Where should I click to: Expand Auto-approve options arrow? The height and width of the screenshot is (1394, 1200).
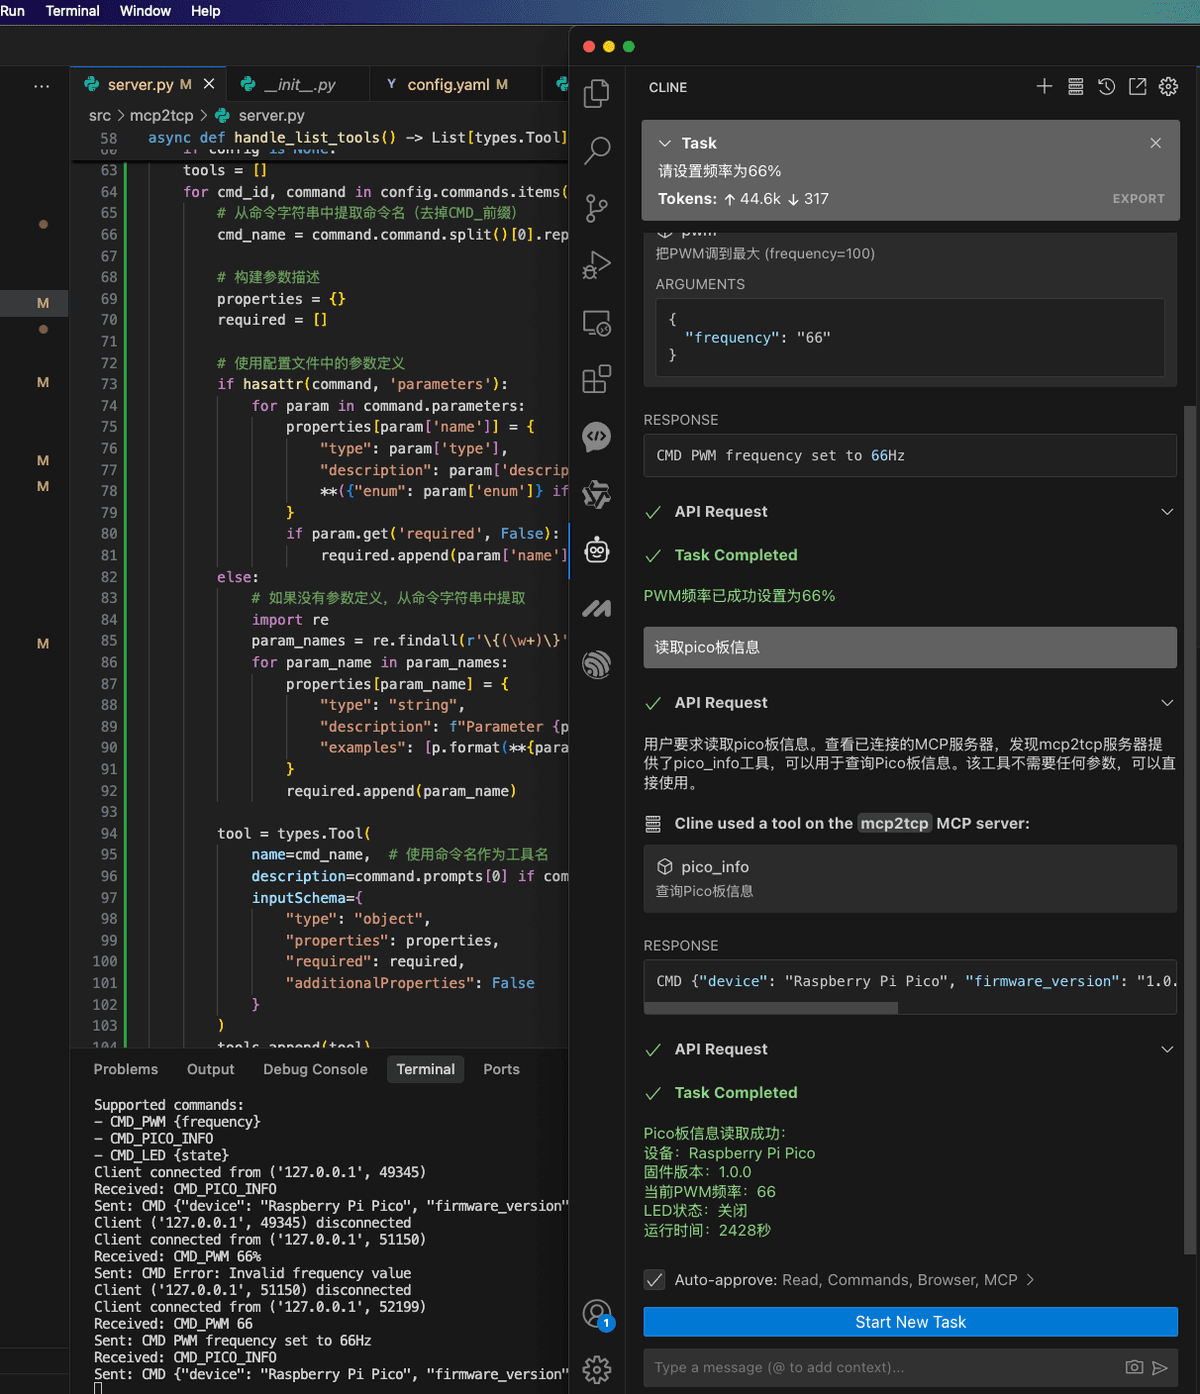pyautogui.click(x=1031, y=1280)
